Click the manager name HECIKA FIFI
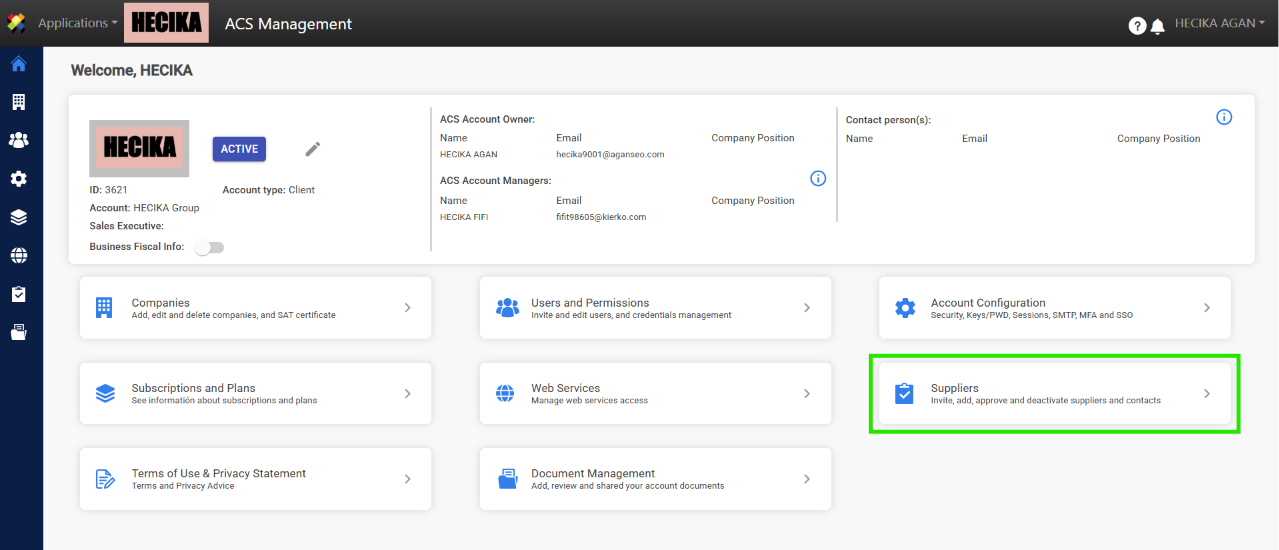The height and width of the screenshot is (550, 1279). (464, 217)
